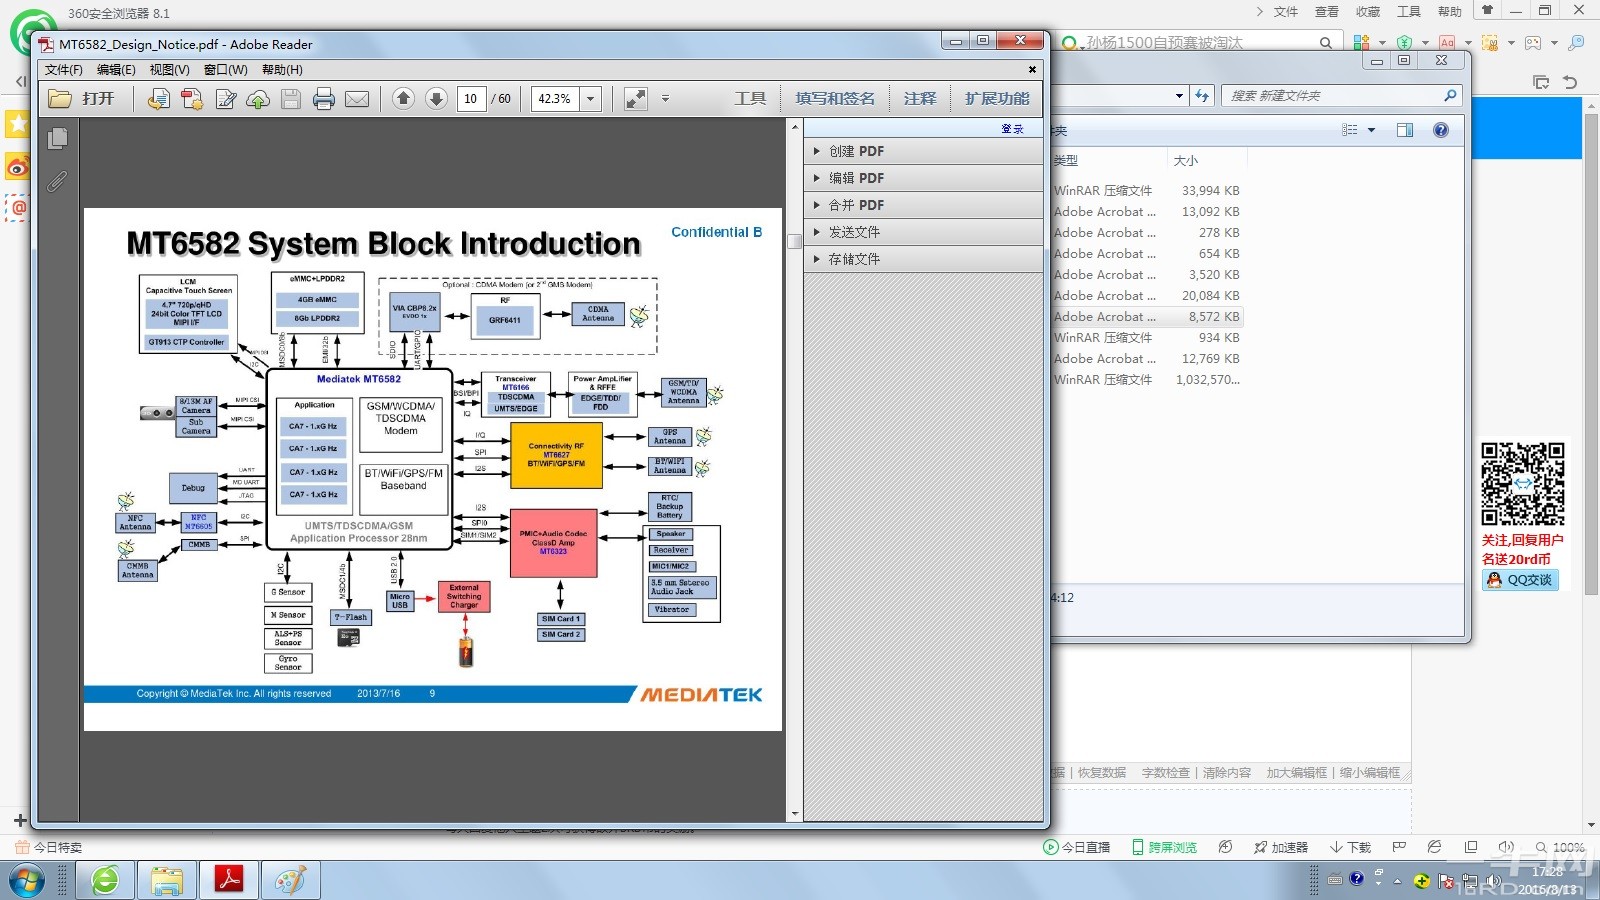This screenshot has height=900, width=1600.
Task: Click the save floppy disk icon
Action: coord(291,99)
